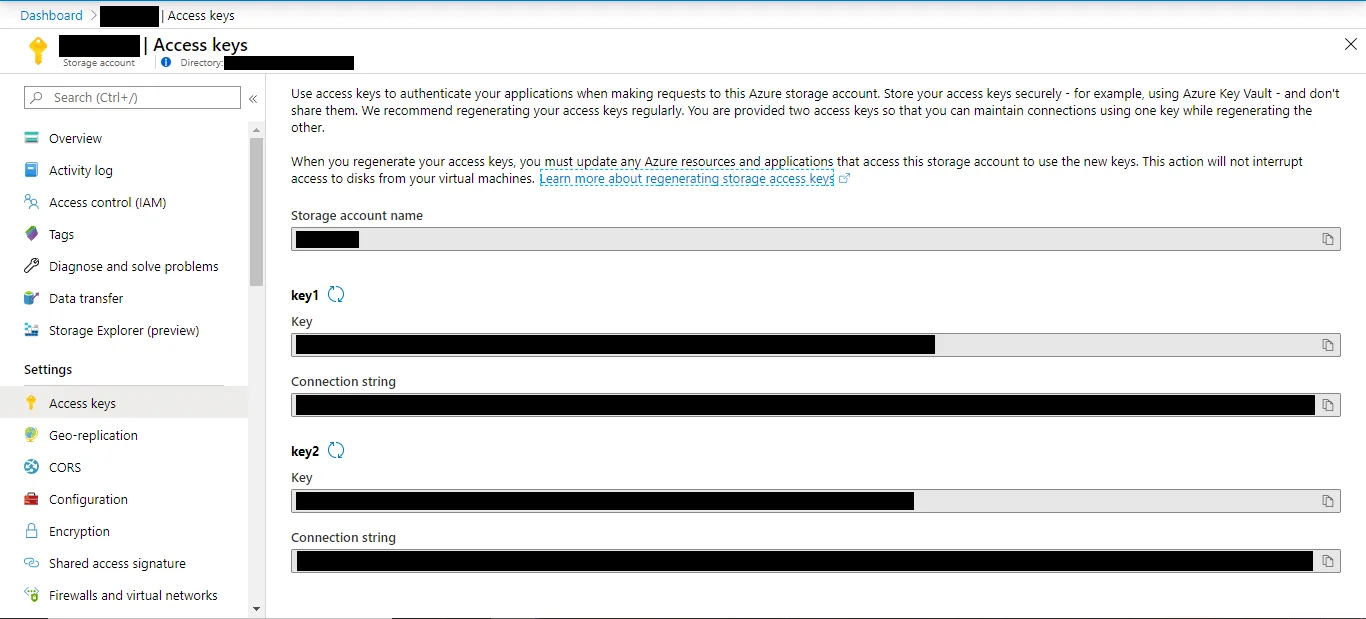Open Learn more about regenerating keys link
Viewport: 1366px width, 619px height.
pyautogui.click(x=686, y=179)
